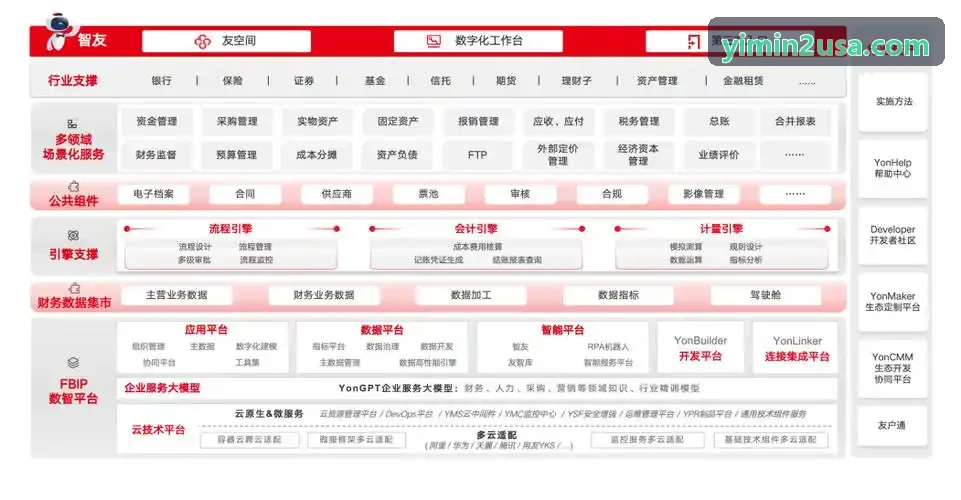Select 资产管理 industry item

click(657, 81)
